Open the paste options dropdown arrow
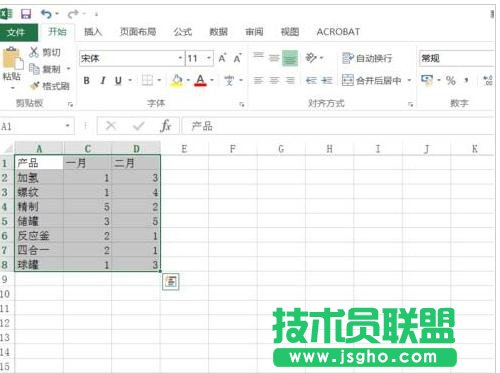This screenshot has height=373, width=500. [13, 88]
